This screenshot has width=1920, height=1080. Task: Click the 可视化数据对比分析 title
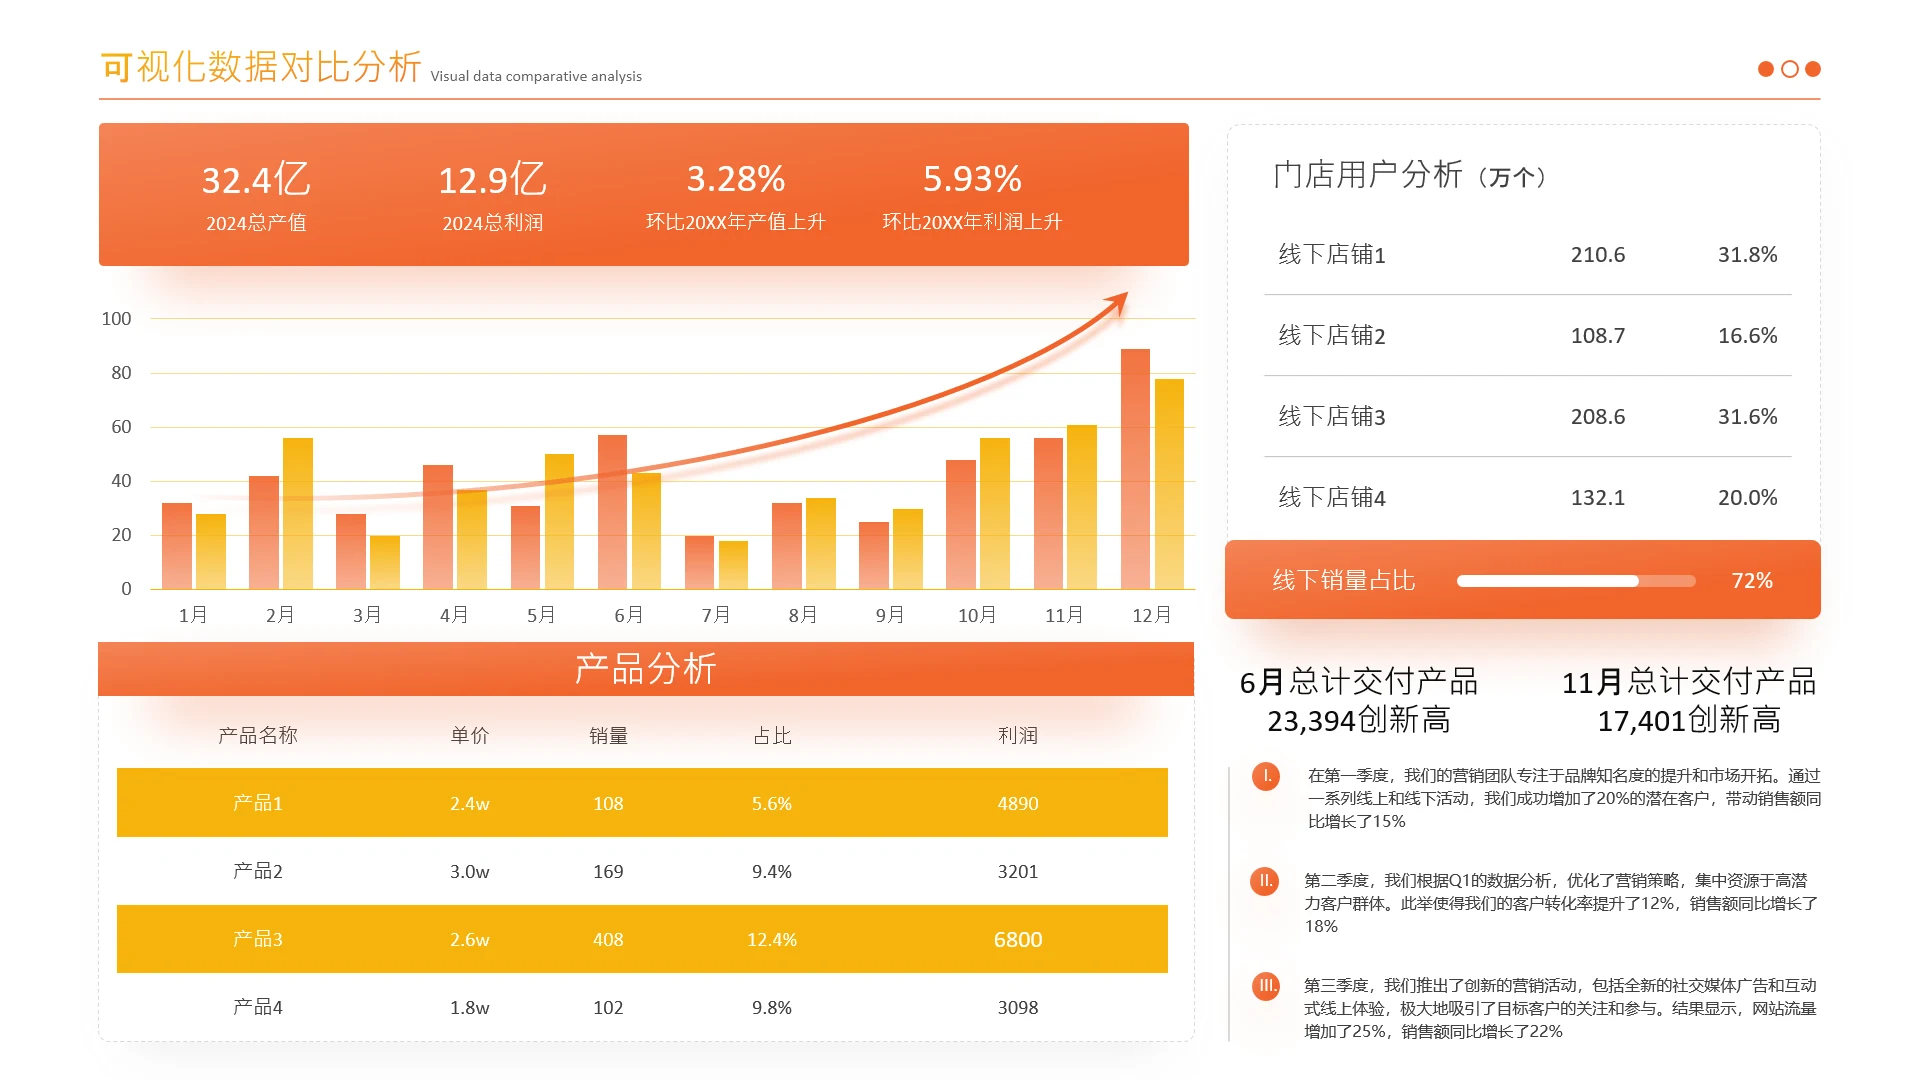(261, 67)
